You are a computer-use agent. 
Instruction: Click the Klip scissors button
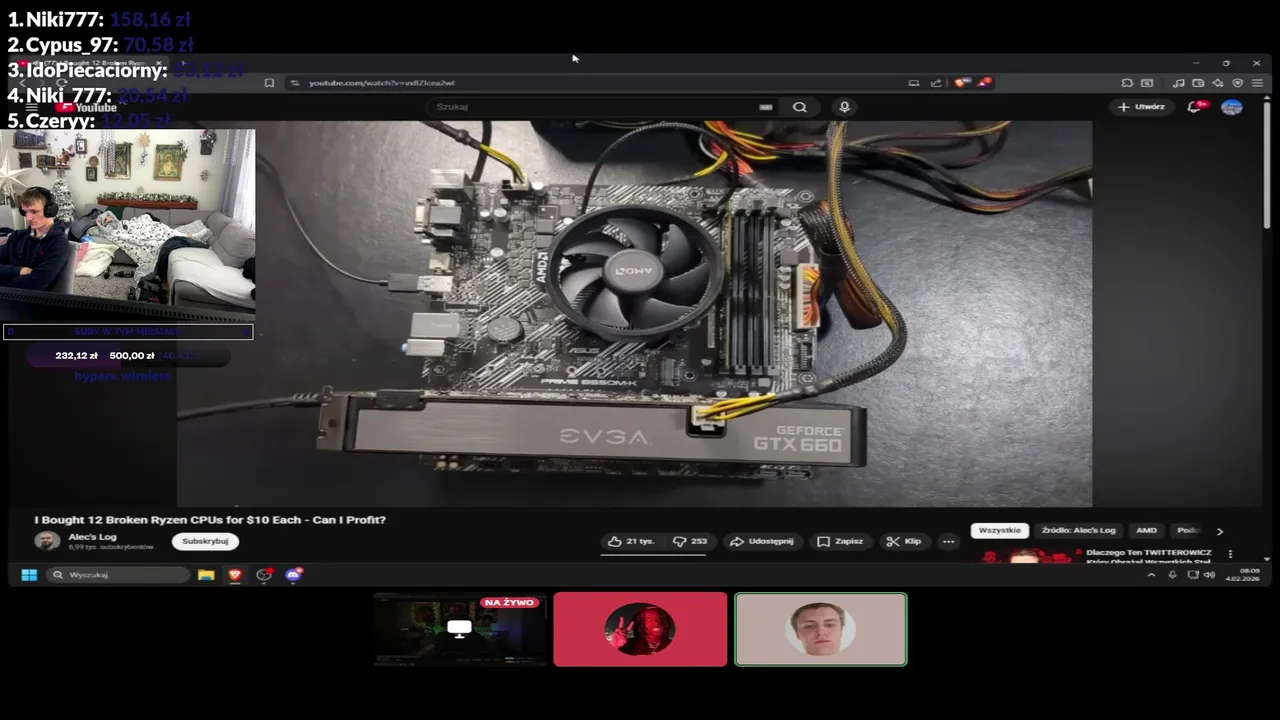tap(903, 541)
